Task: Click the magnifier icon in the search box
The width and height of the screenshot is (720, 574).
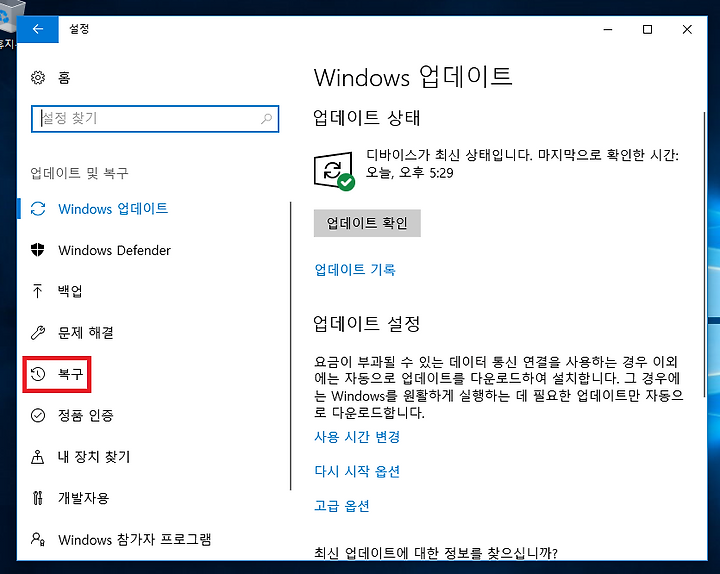Action: [x=266, y=119]
